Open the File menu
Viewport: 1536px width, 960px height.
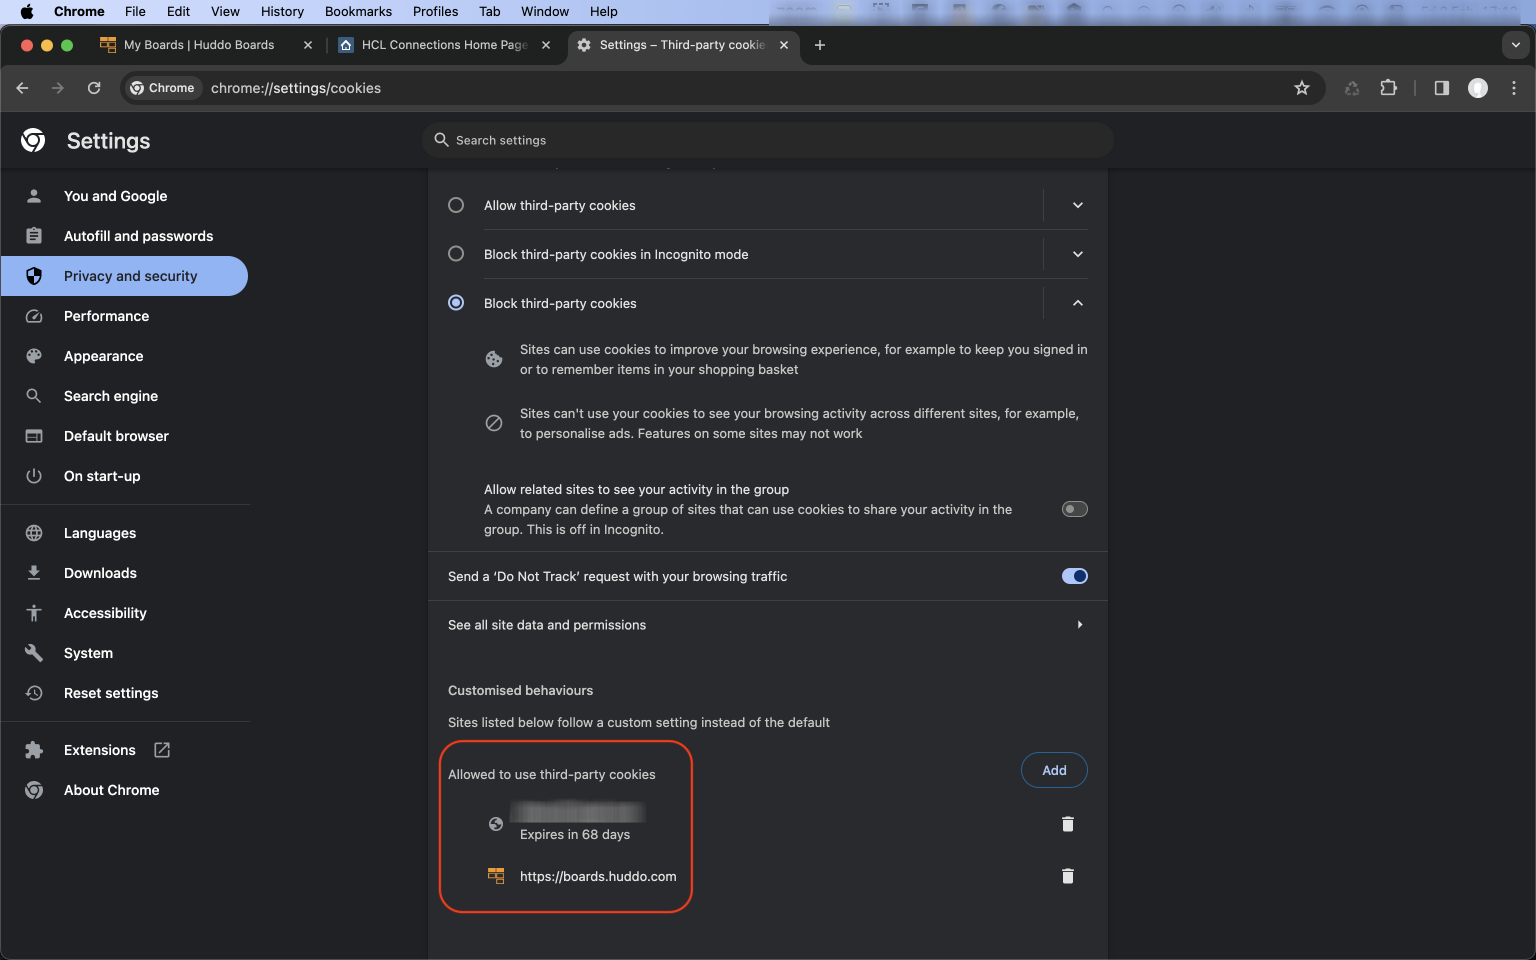[135, 11]
